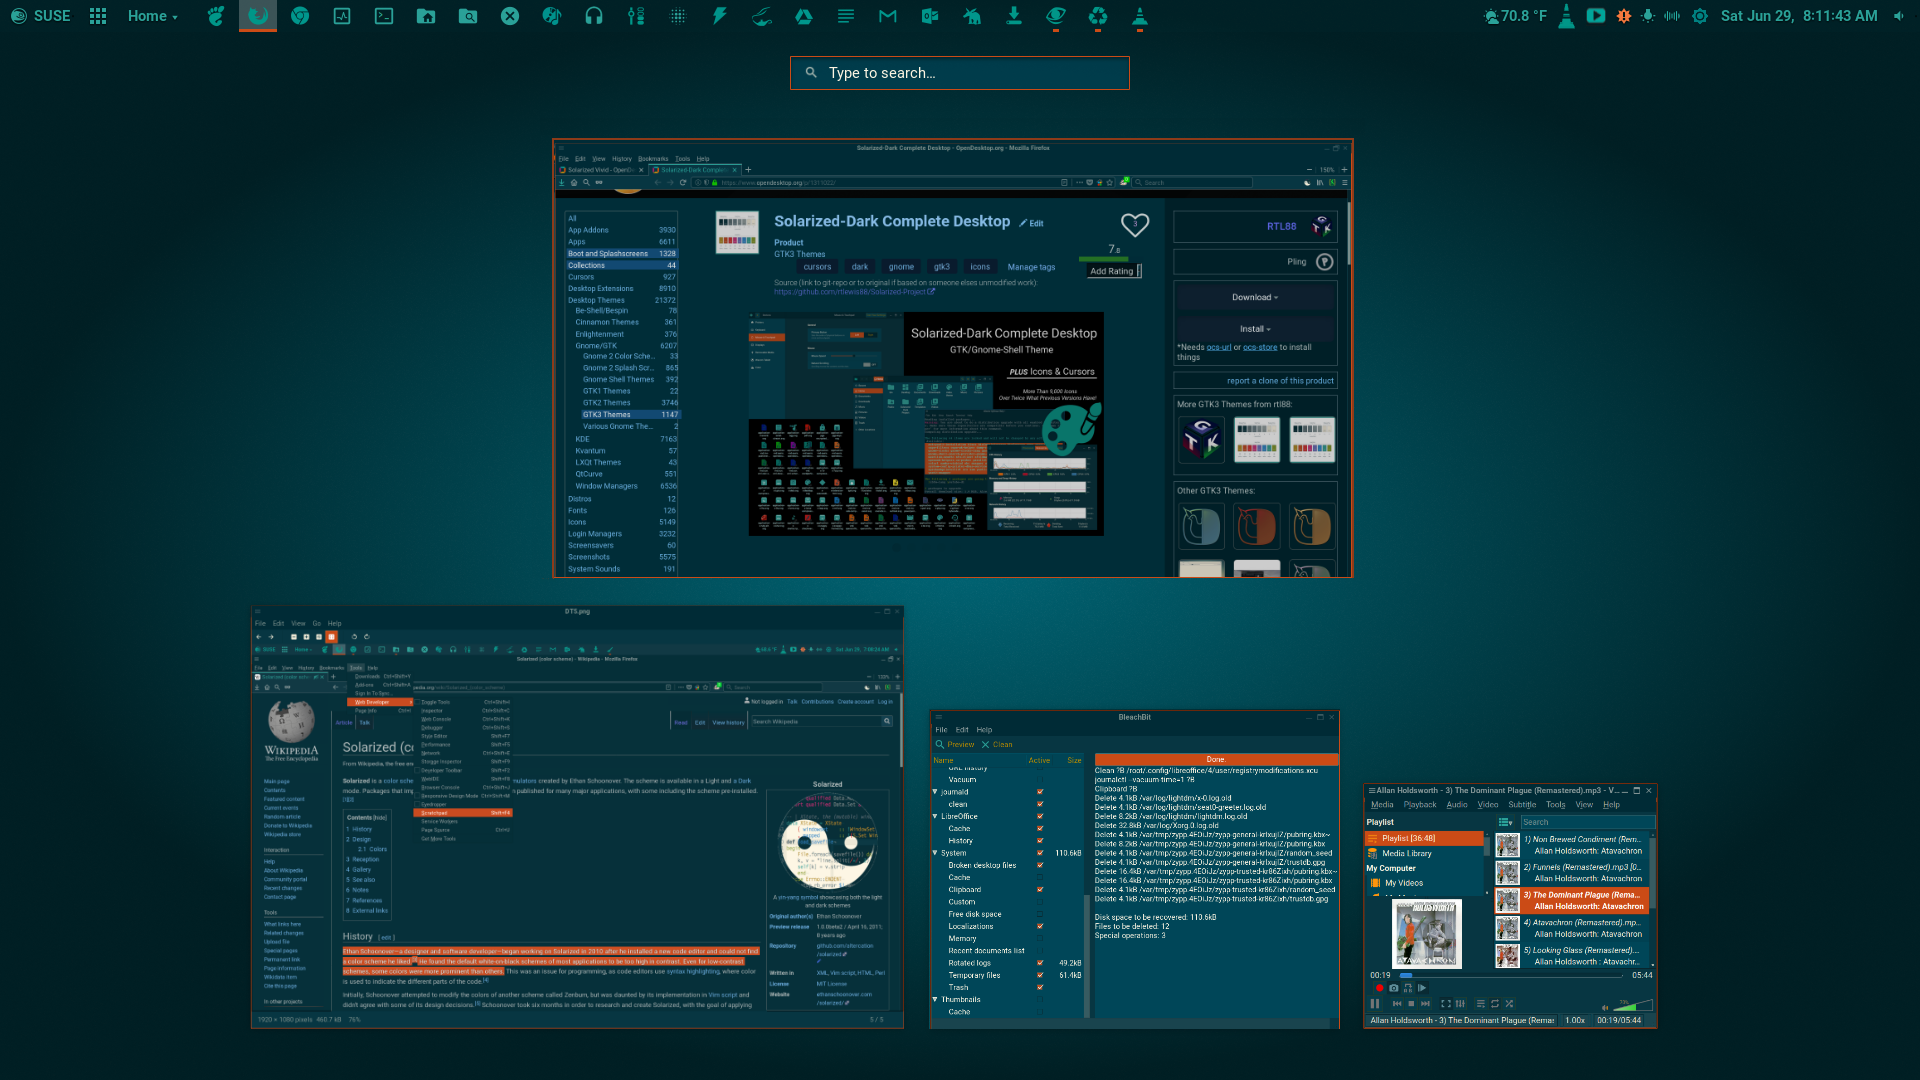Toggle Broken desktop files checkbox in BleachBit
This screenshot has width=1920, height=1080.
[1040, 865]
